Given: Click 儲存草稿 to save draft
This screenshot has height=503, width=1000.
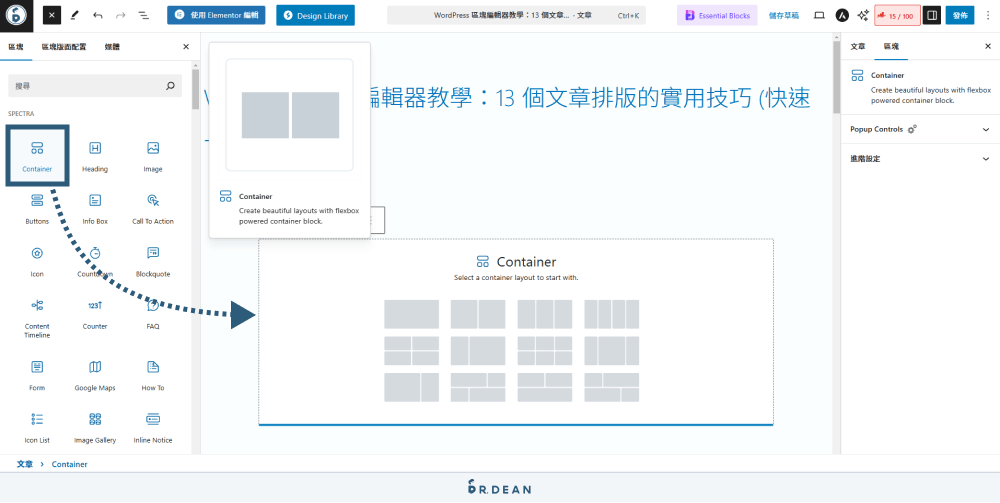Looking at the screenshot, I should (784, 15).
